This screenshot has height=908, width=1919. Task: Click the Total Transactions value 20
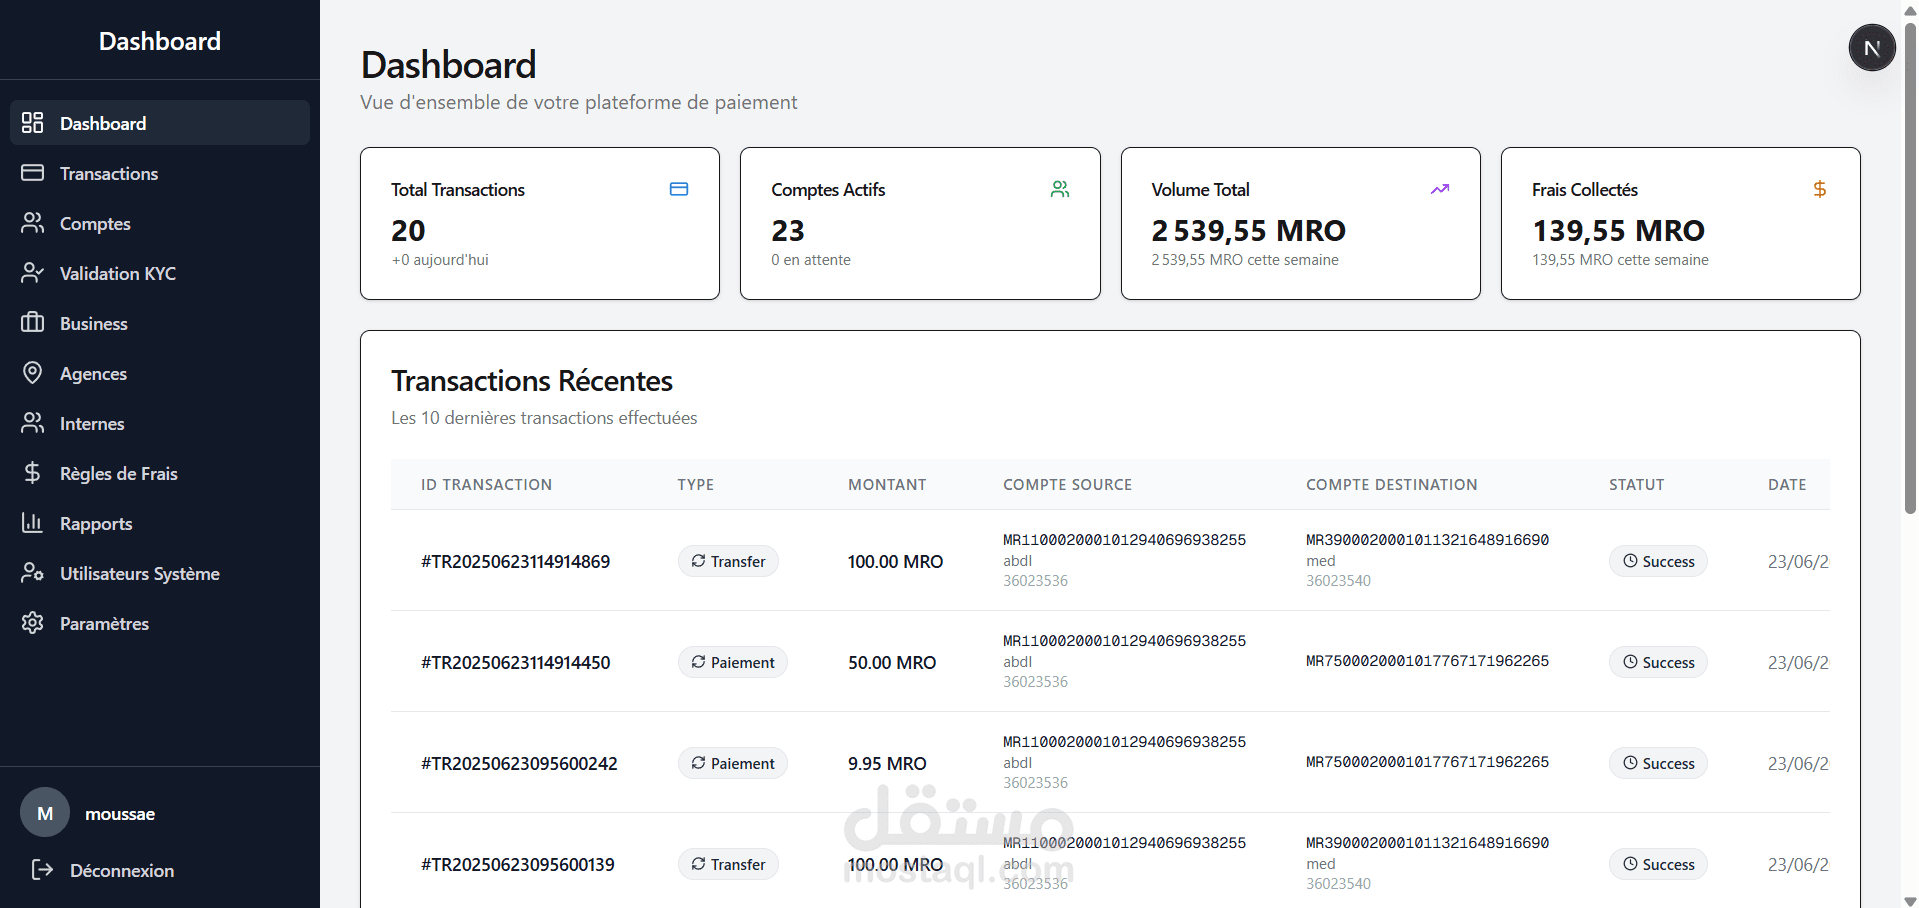[408, 230]
